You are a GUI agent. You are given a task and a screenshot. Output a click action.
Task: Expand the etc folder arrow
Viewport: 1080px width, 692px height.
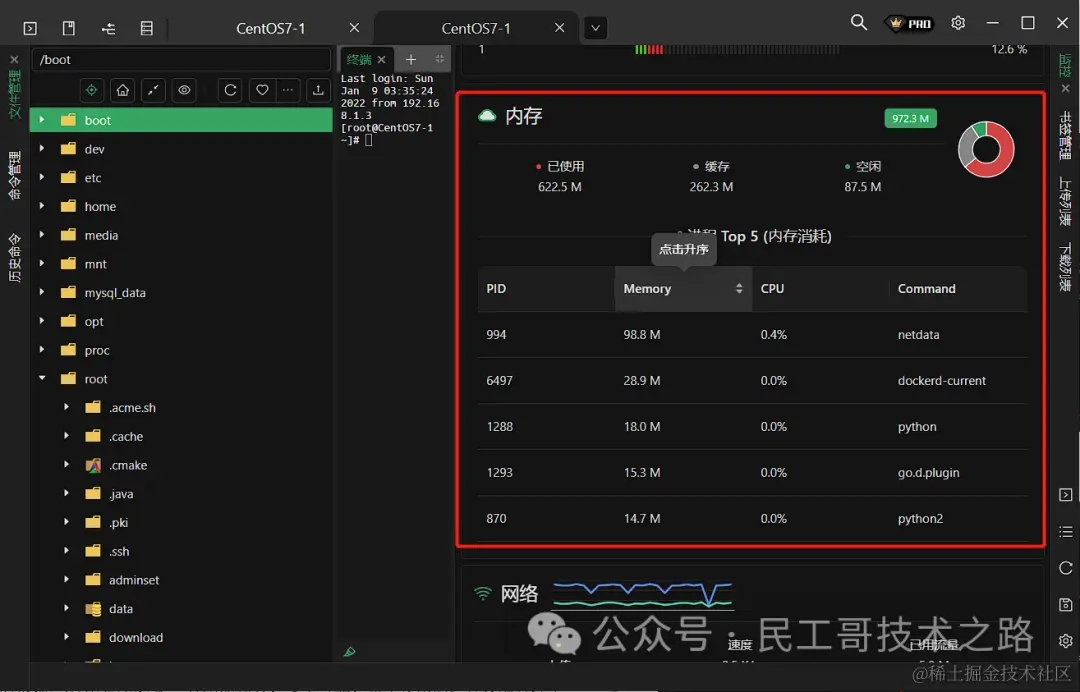coord(42,177)
